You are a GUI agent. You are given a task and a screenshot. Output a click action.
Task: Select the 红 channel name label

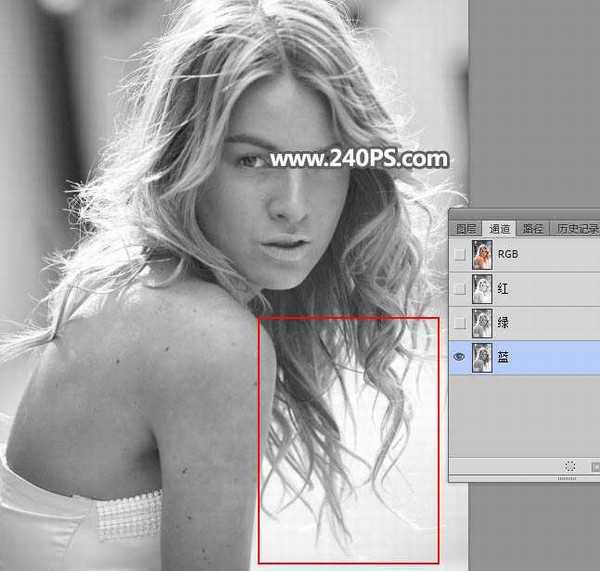[x=503, y=288]
